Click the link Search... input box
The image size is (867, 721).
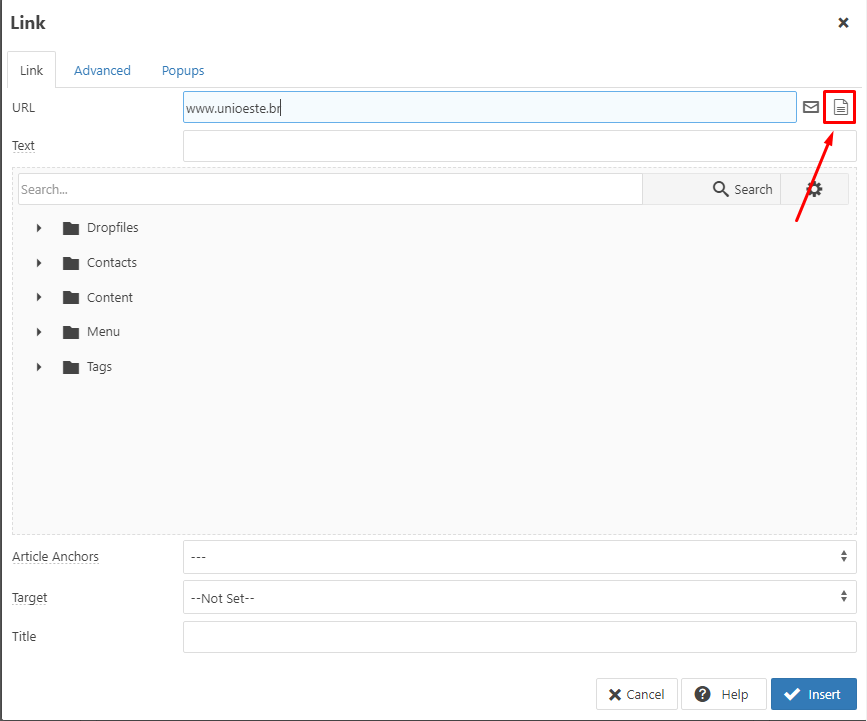pos(331,189)
